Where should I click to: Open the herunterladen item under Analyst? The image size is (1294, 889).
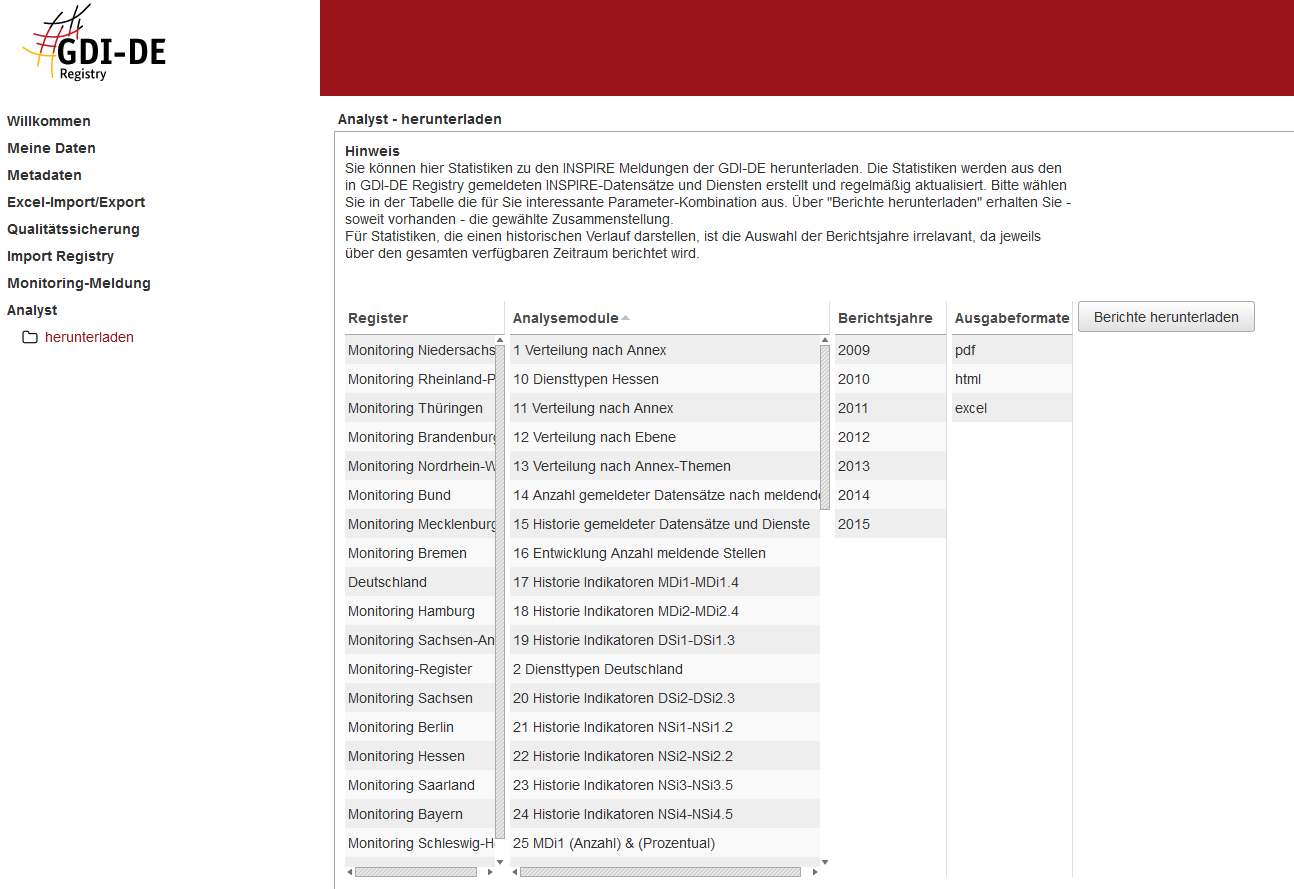[x=89, y=338]
